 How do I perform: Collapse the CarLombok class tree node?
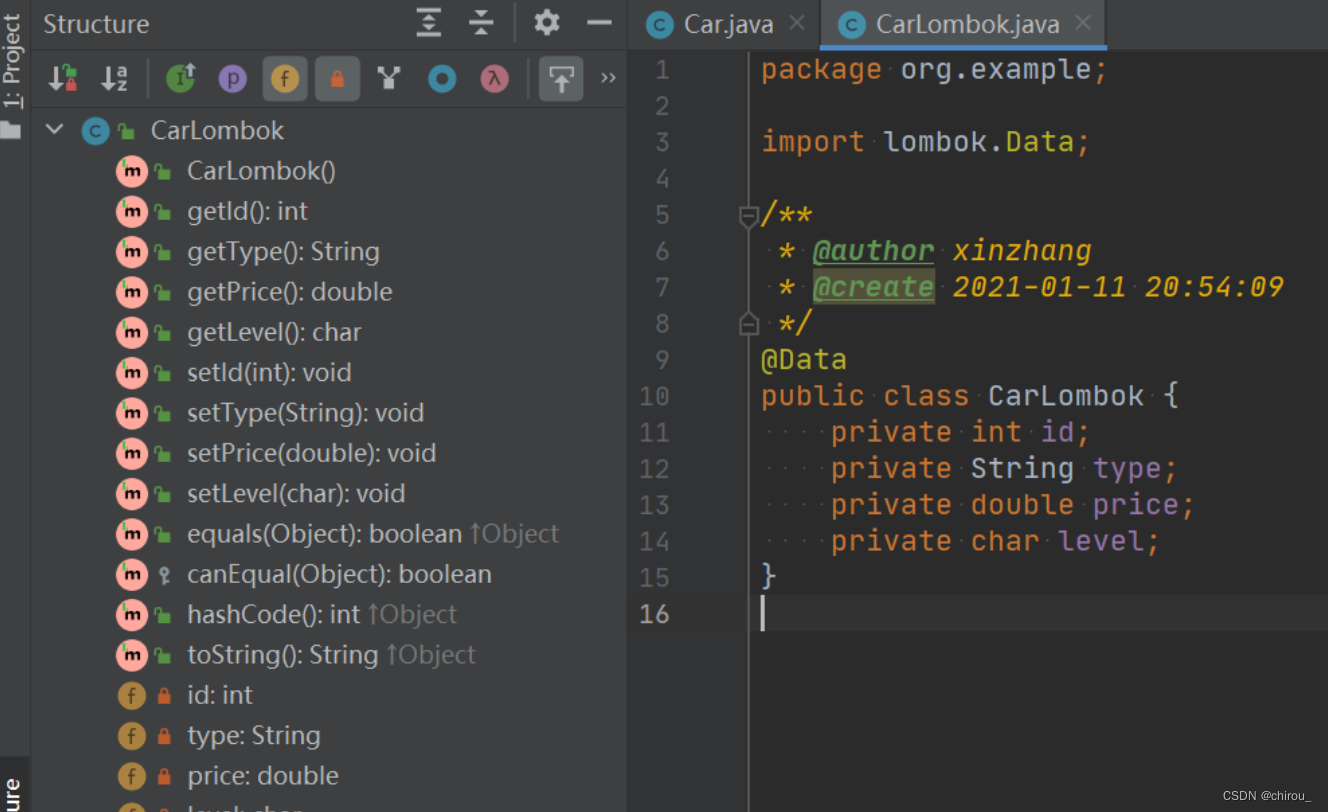tap(54, 130)
